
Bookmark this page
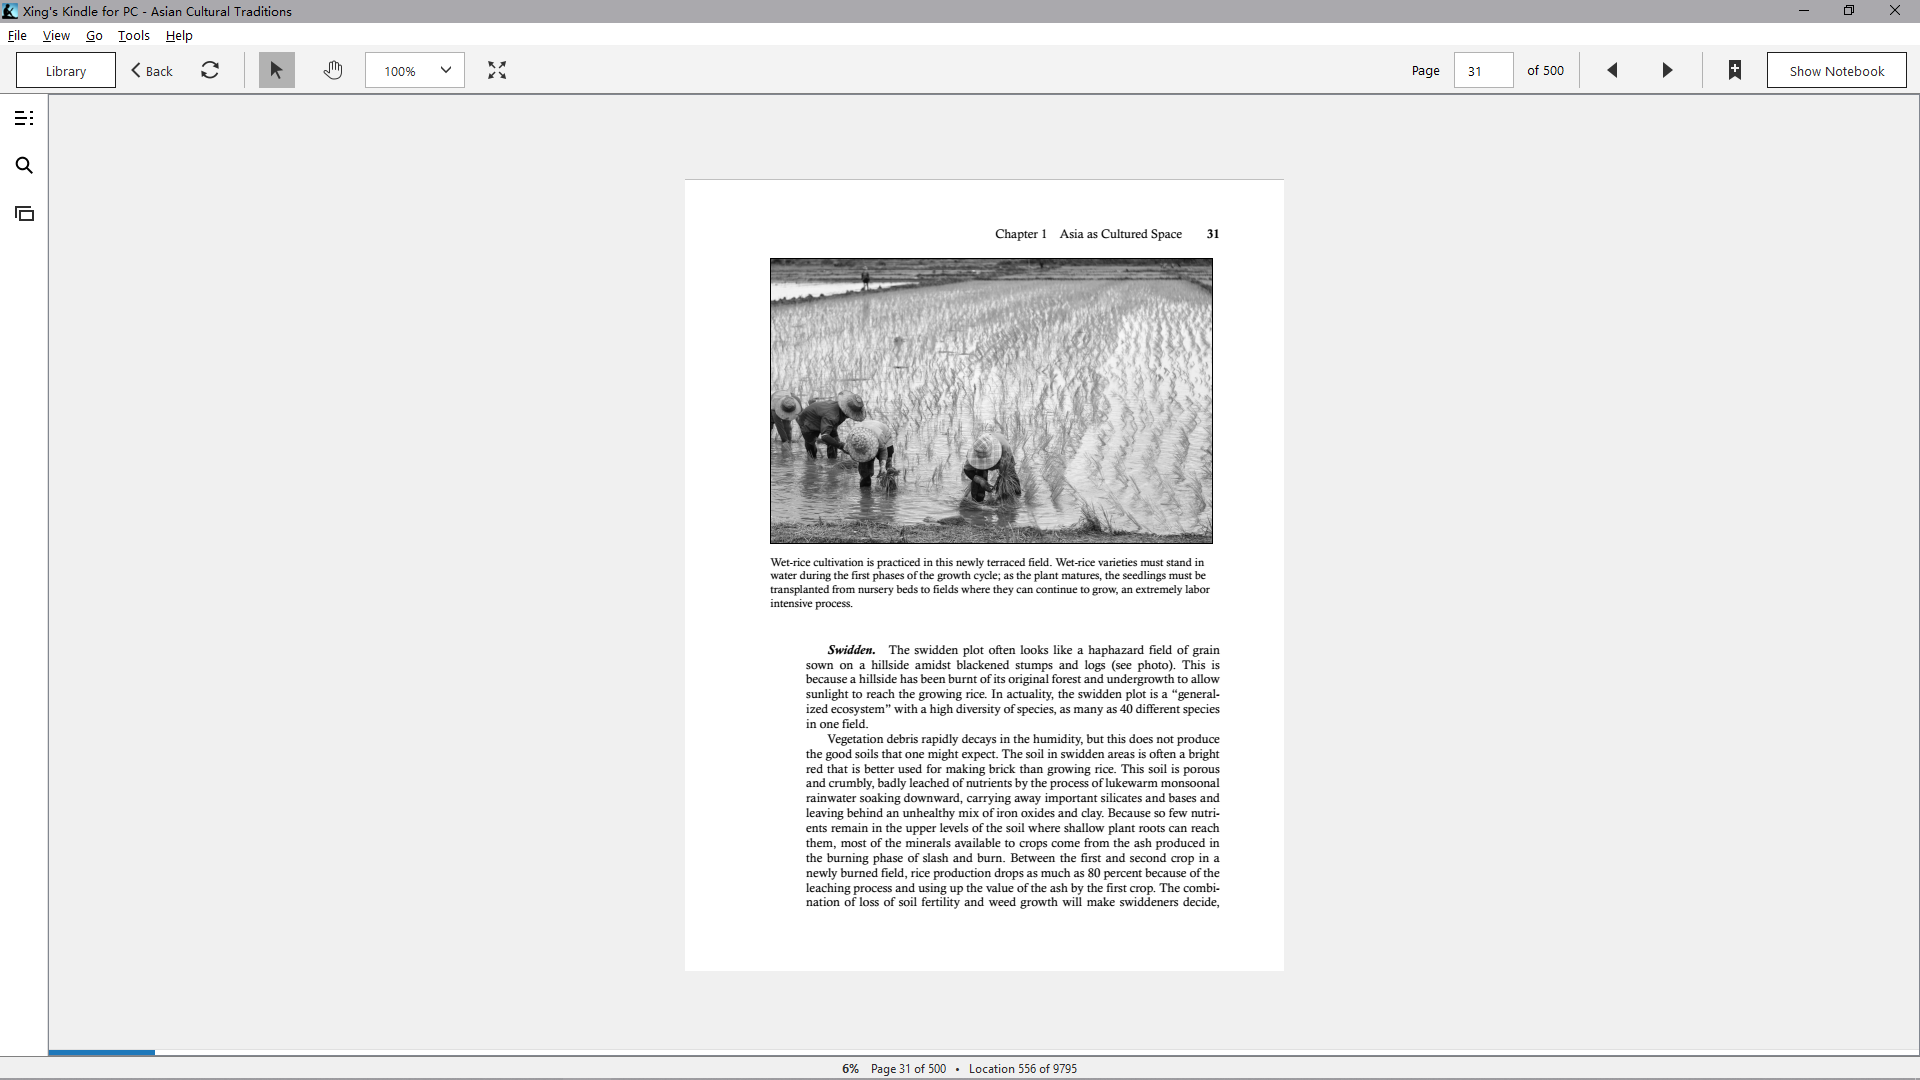pyautogui.click(x=1735, y=70)
